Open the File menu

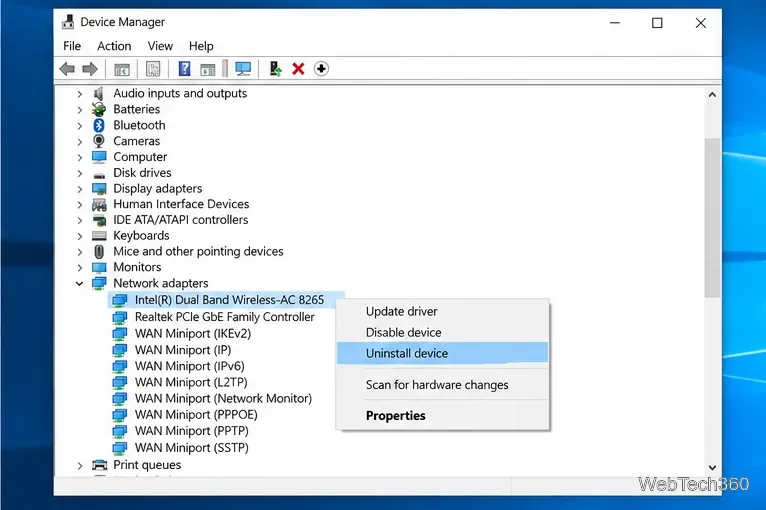[x=72, y=46]
